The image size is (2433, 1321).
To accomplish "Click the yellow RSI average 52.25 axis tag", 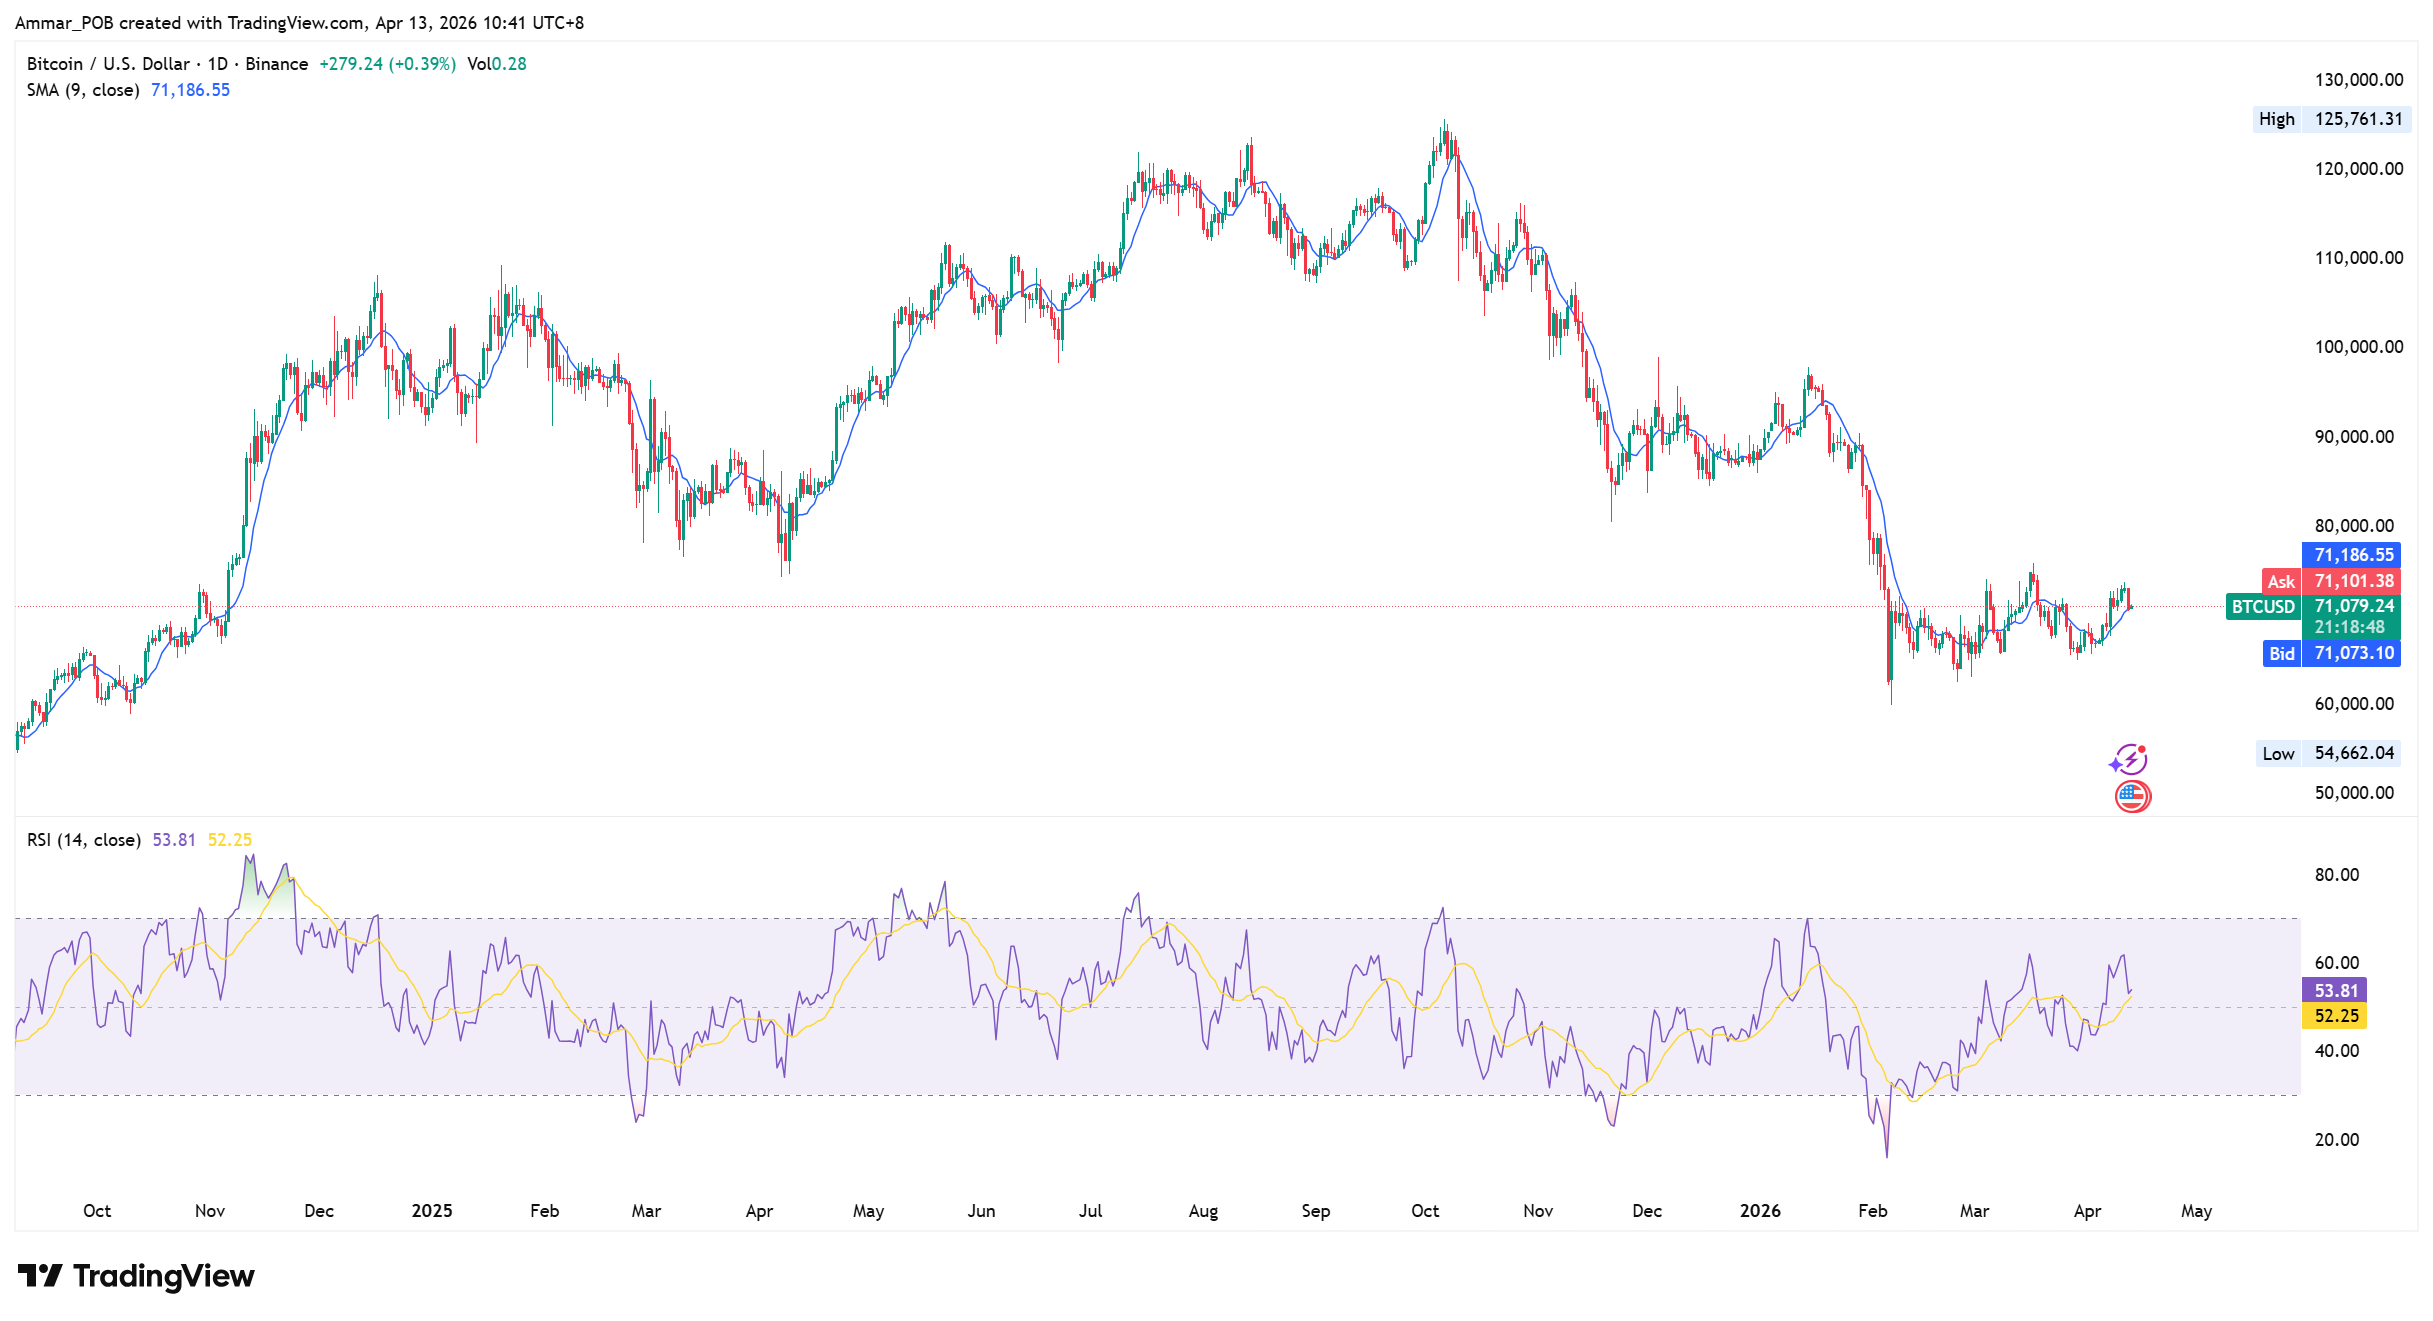I will tap(2335, 1015).
